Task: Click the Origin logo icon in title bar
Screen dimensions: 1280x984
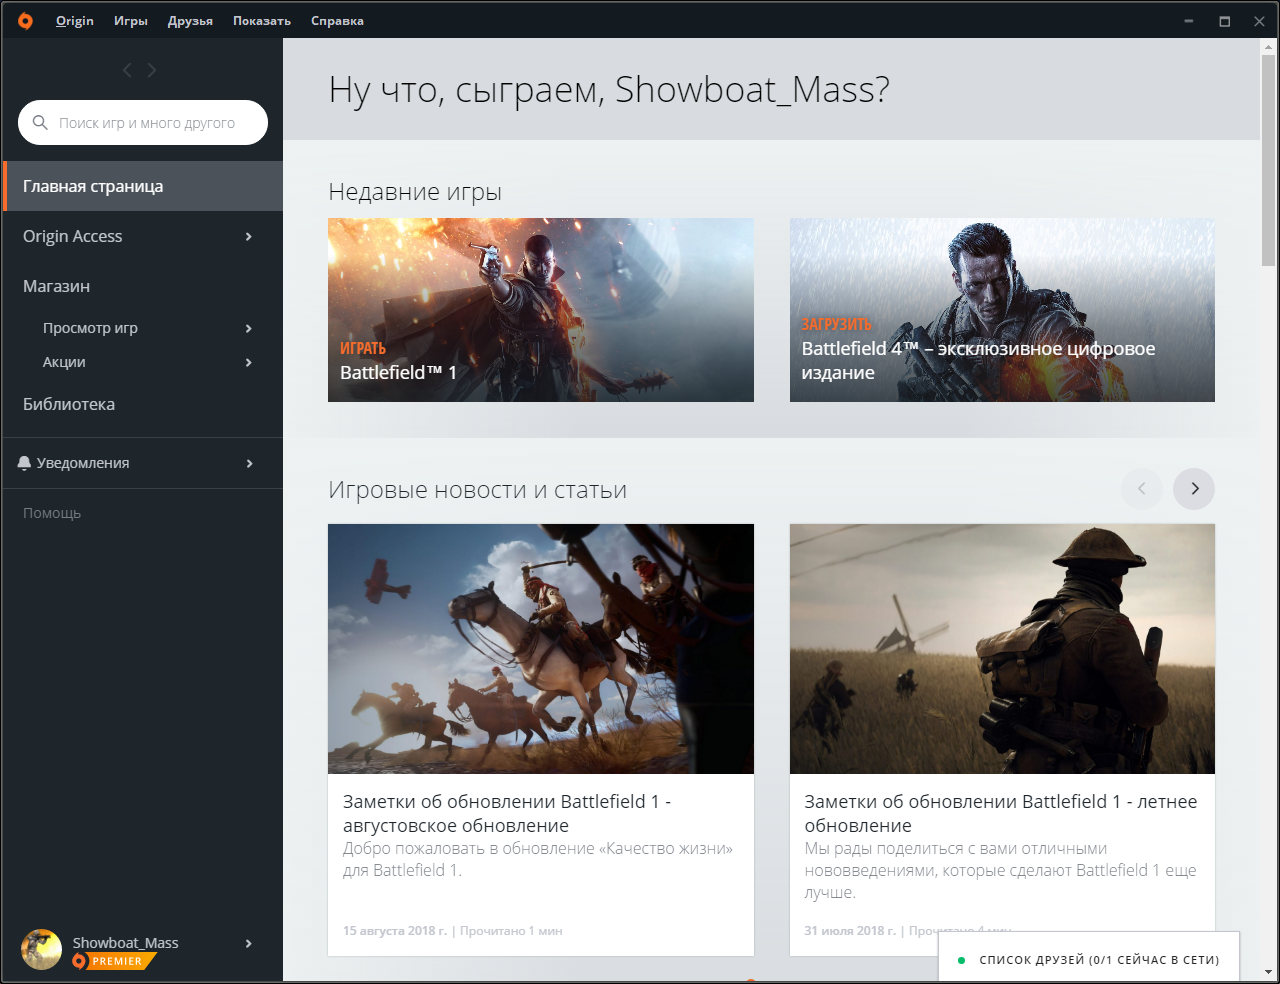Action: tap(25, 20)
